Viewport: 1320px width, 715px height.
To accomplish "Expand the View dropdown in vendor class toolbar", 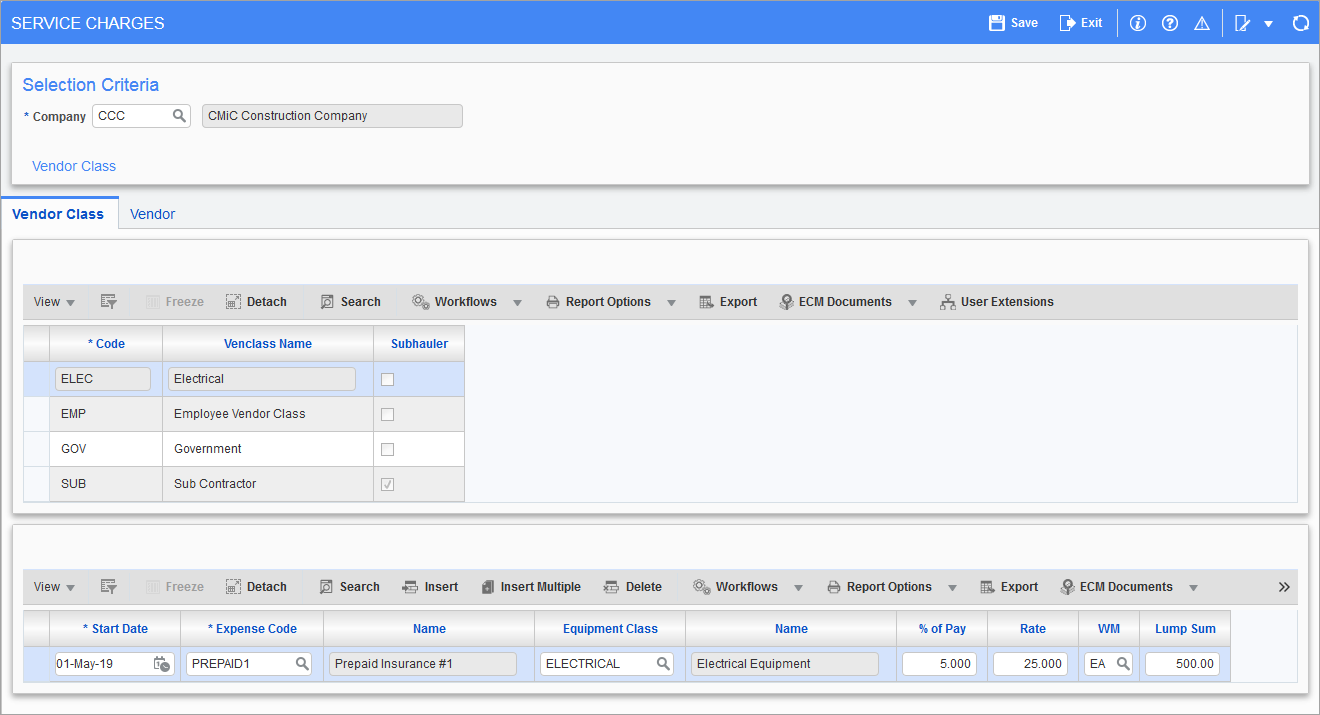I will 54,302.
